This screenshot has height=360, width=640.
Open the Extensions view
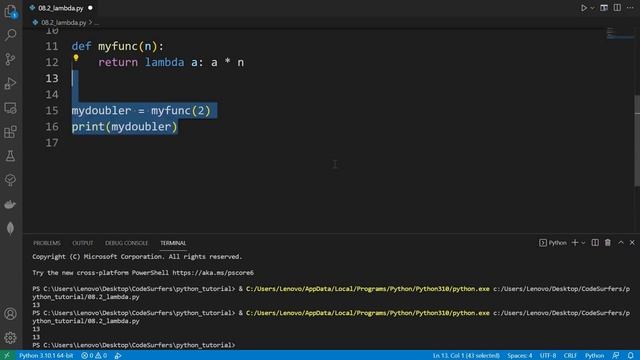click(x=10, y=132)
